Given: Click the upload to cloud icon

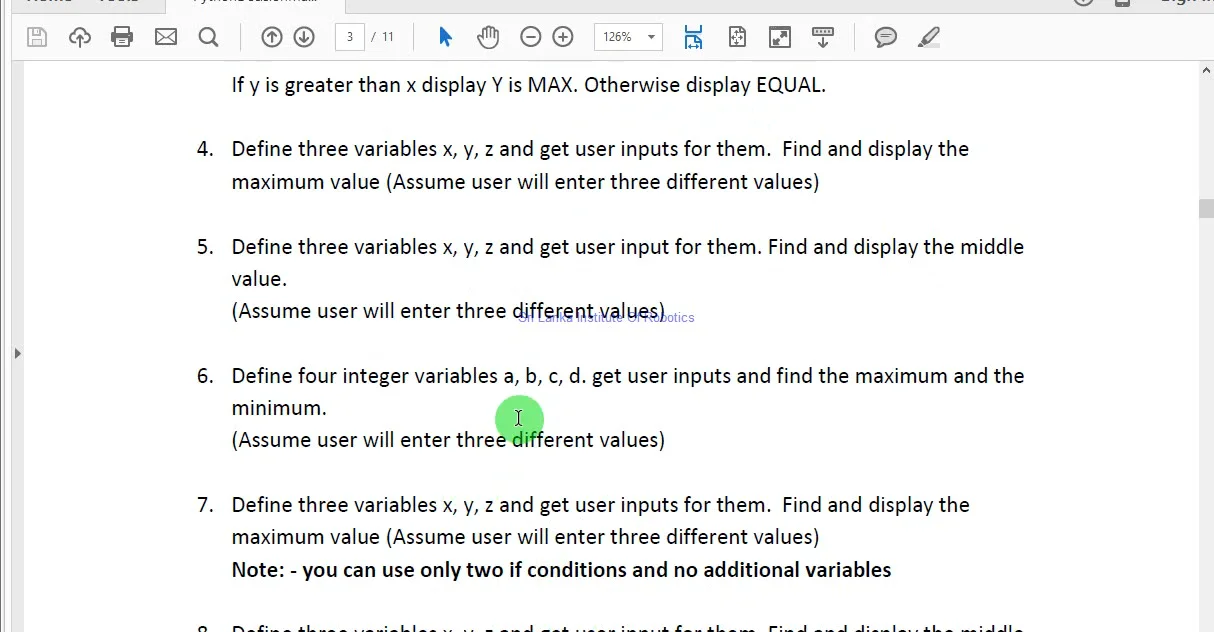Looking at the screenshot, I should point(79,37).
